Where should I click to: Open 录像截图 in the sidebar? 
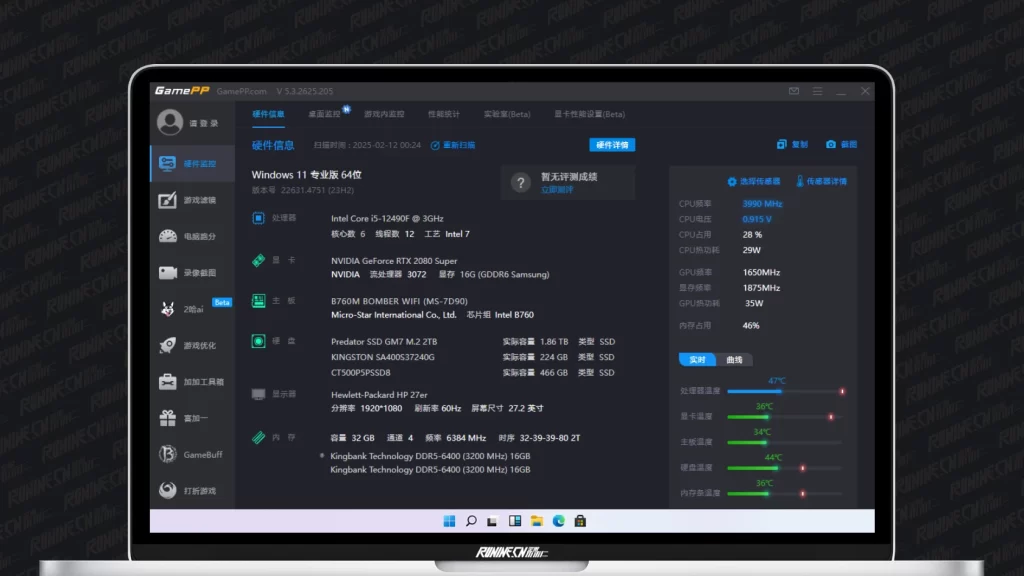point(192,273)
